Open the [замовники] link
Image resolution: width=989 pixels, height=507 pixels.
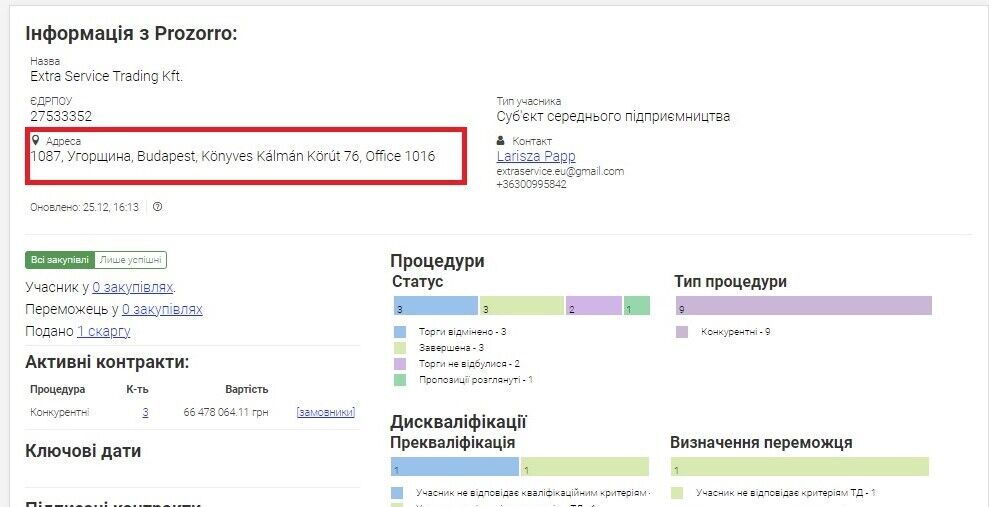pos(325,412)
